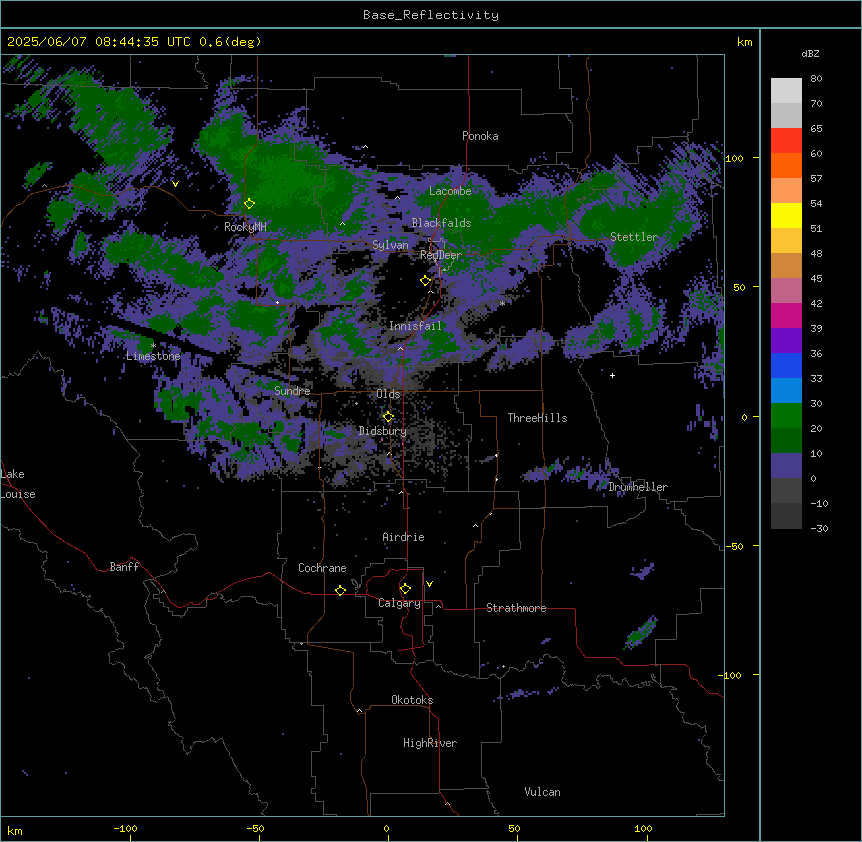Click the 80 value on the dBZ scale
The height and width of the screenshot is (842, 862).
point(816,79)
